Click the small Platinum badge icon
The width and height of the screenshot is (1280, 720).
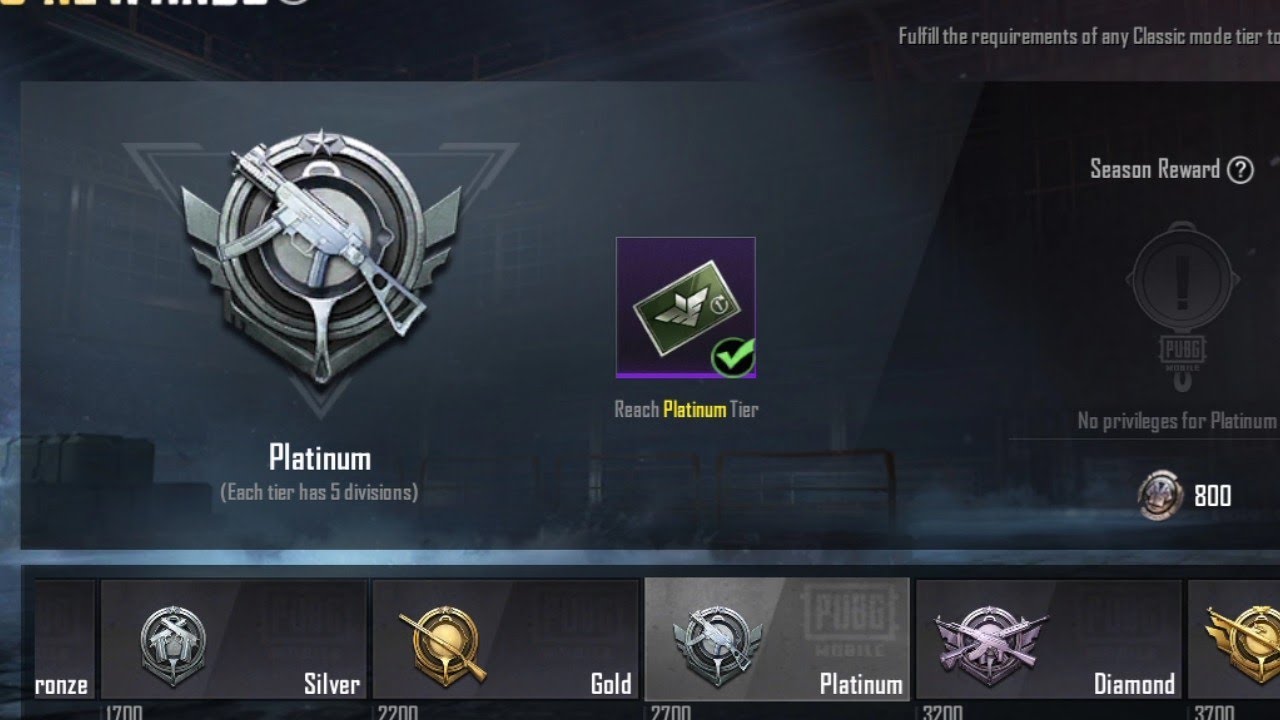click(716, 640)
